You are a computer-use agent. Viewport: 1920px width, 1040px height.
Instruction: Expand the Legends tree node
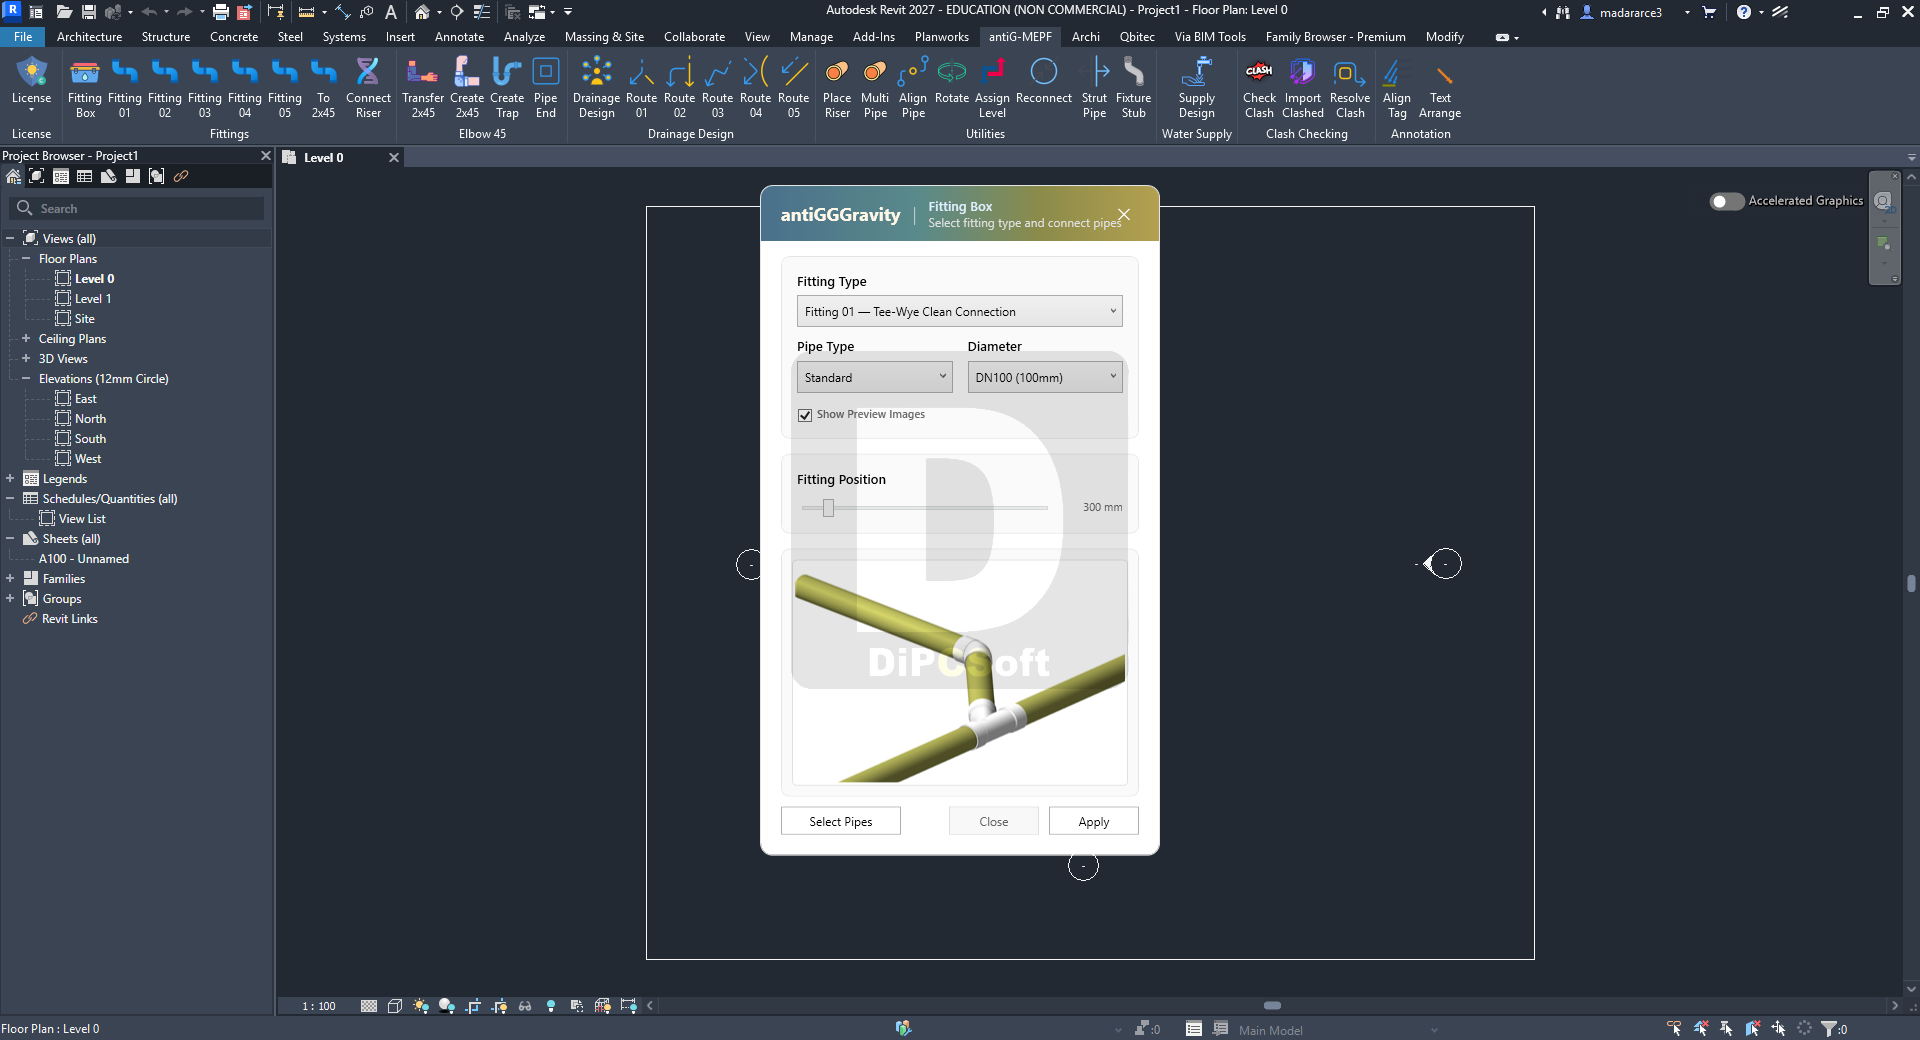10,478
